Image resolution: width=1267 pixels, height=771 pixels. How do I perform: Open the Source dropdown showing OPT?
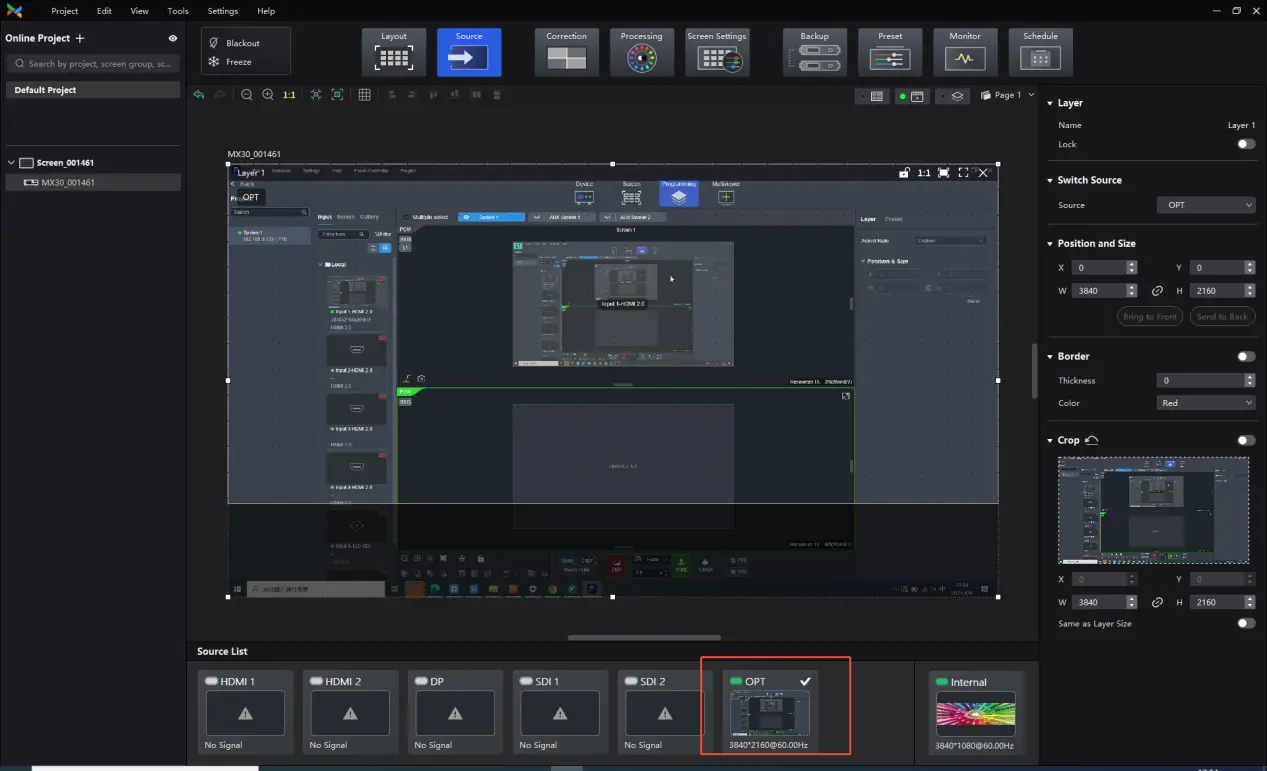click(1205, 205)
